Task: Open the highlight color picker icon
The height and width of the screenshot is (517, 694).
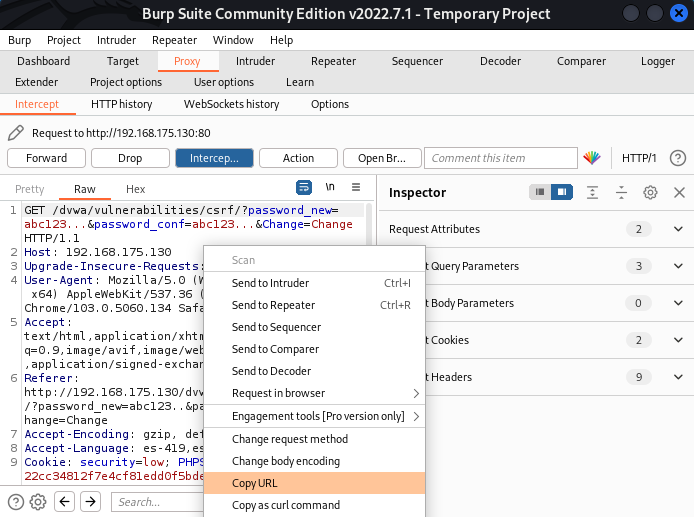Action: 592,158
